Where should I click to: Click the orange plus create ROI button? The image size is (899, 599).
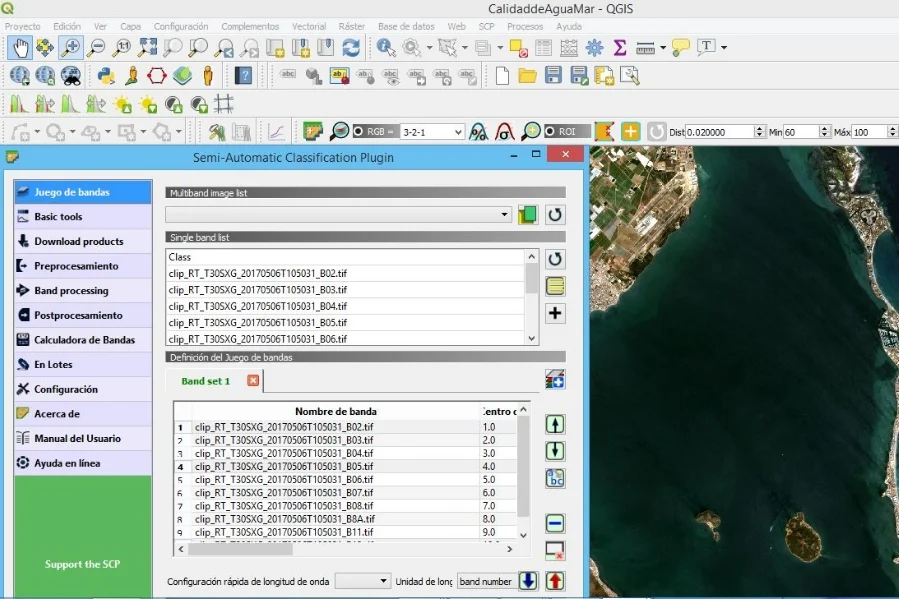(630, 132)
